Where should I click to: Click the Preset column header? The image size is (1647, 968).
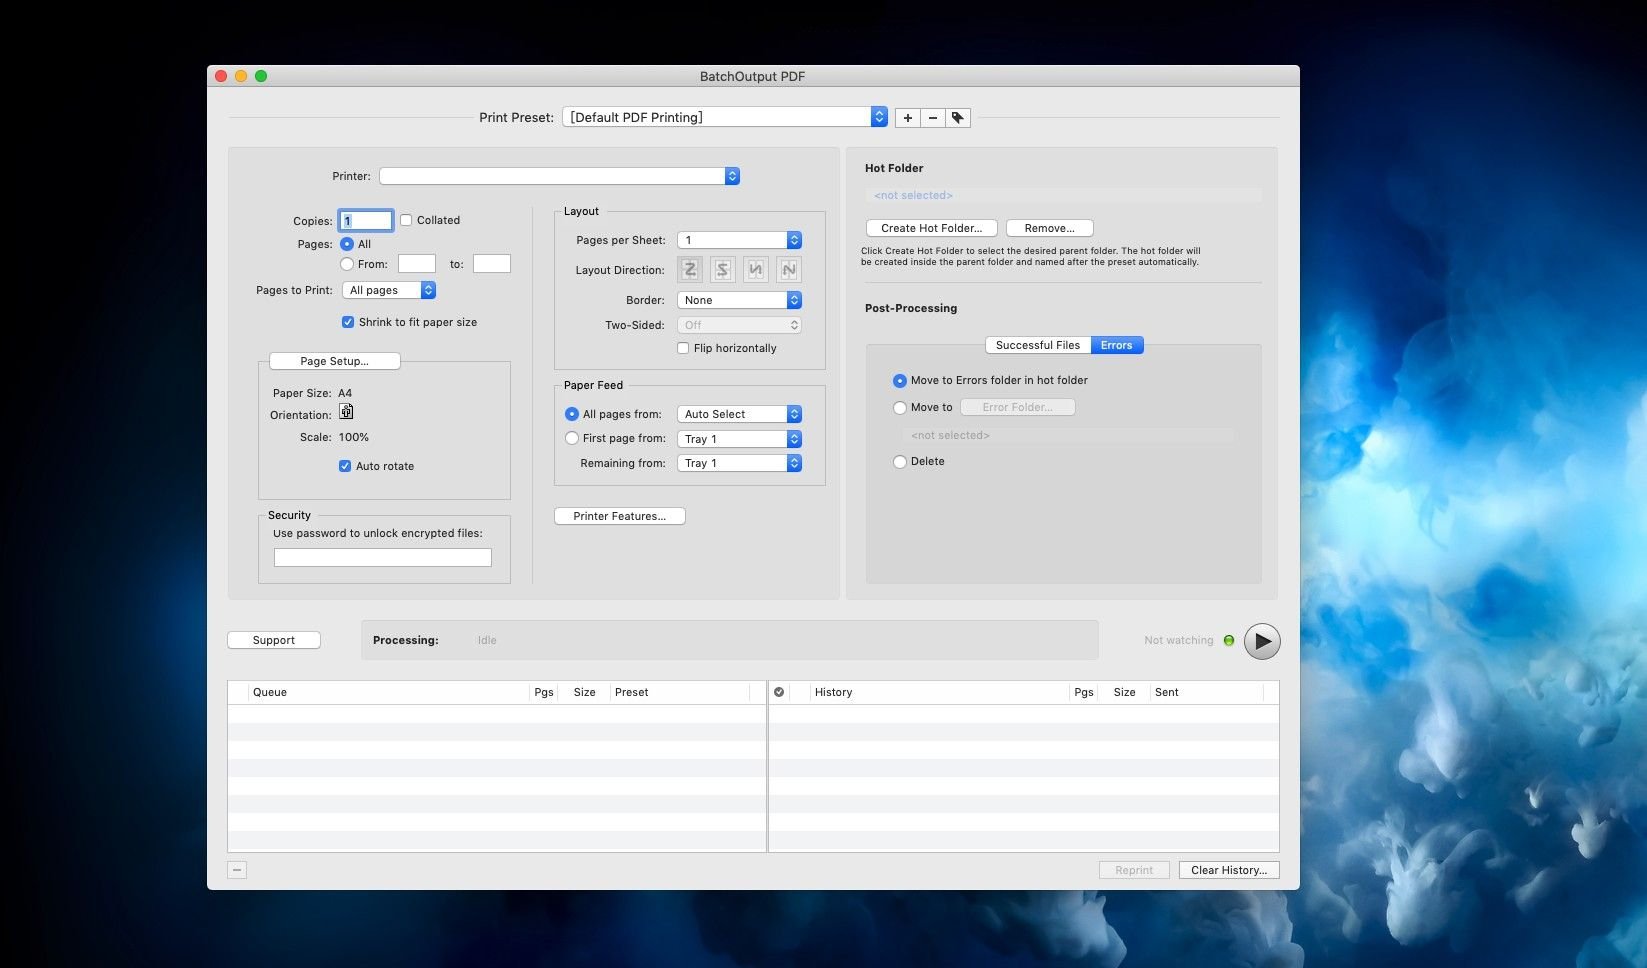coord(680,692)
